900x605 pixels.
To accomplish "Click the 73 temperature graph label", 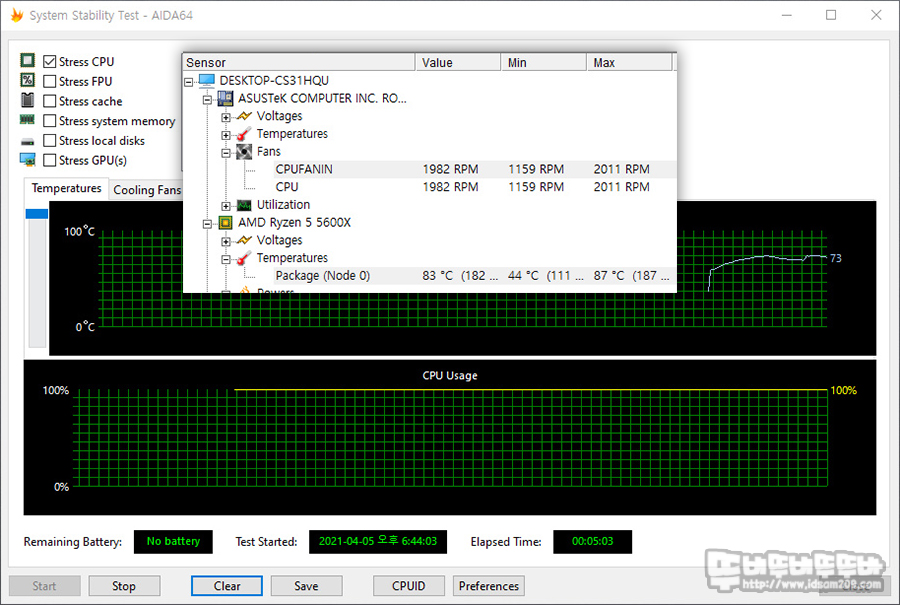I will pyautogui.click(x=836, y=258).
